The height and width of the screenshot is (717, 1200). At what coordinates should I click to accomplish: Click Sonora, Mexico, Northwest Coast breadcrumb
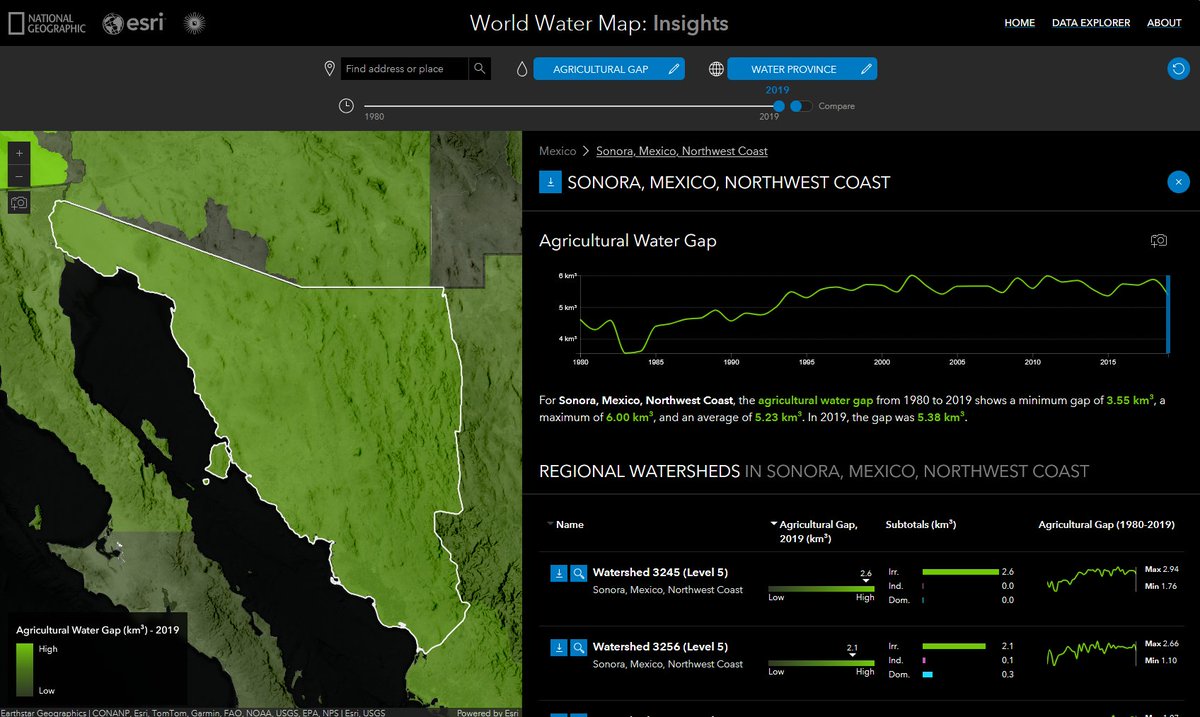pyautogui.click(x=682, y=151)
